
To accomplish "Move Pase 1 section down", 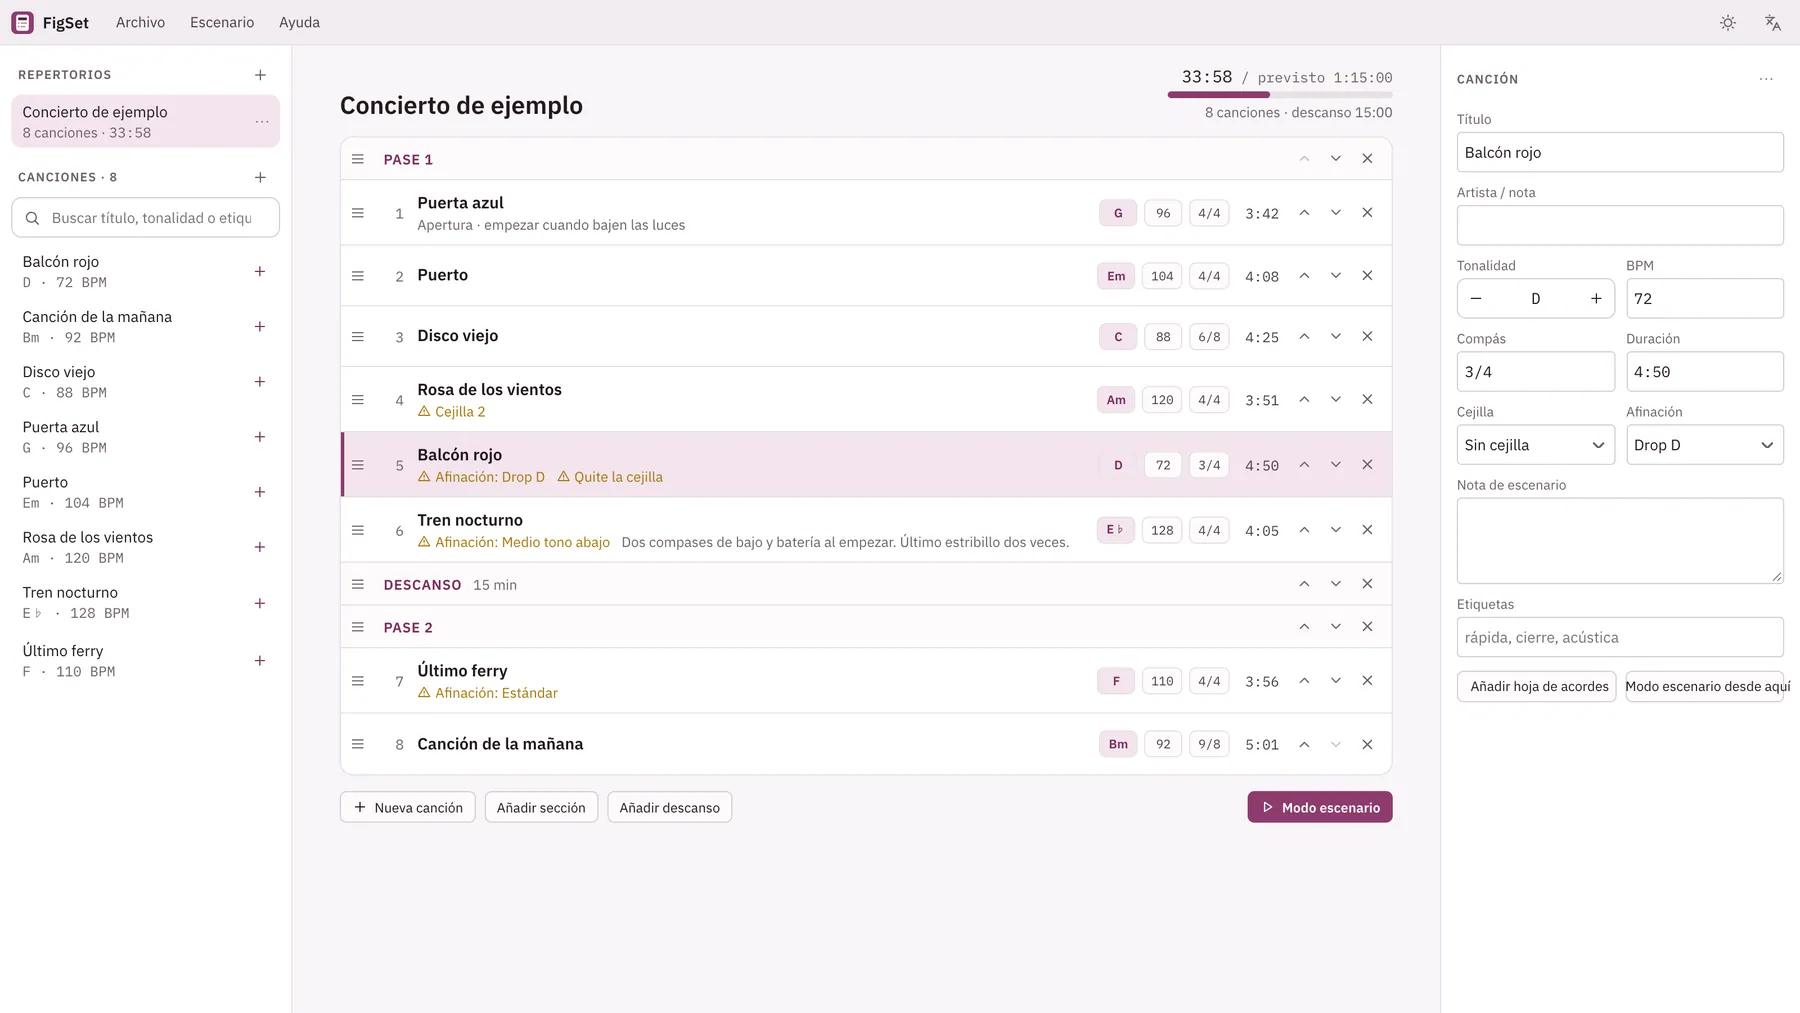I will tap(1336, 159).
